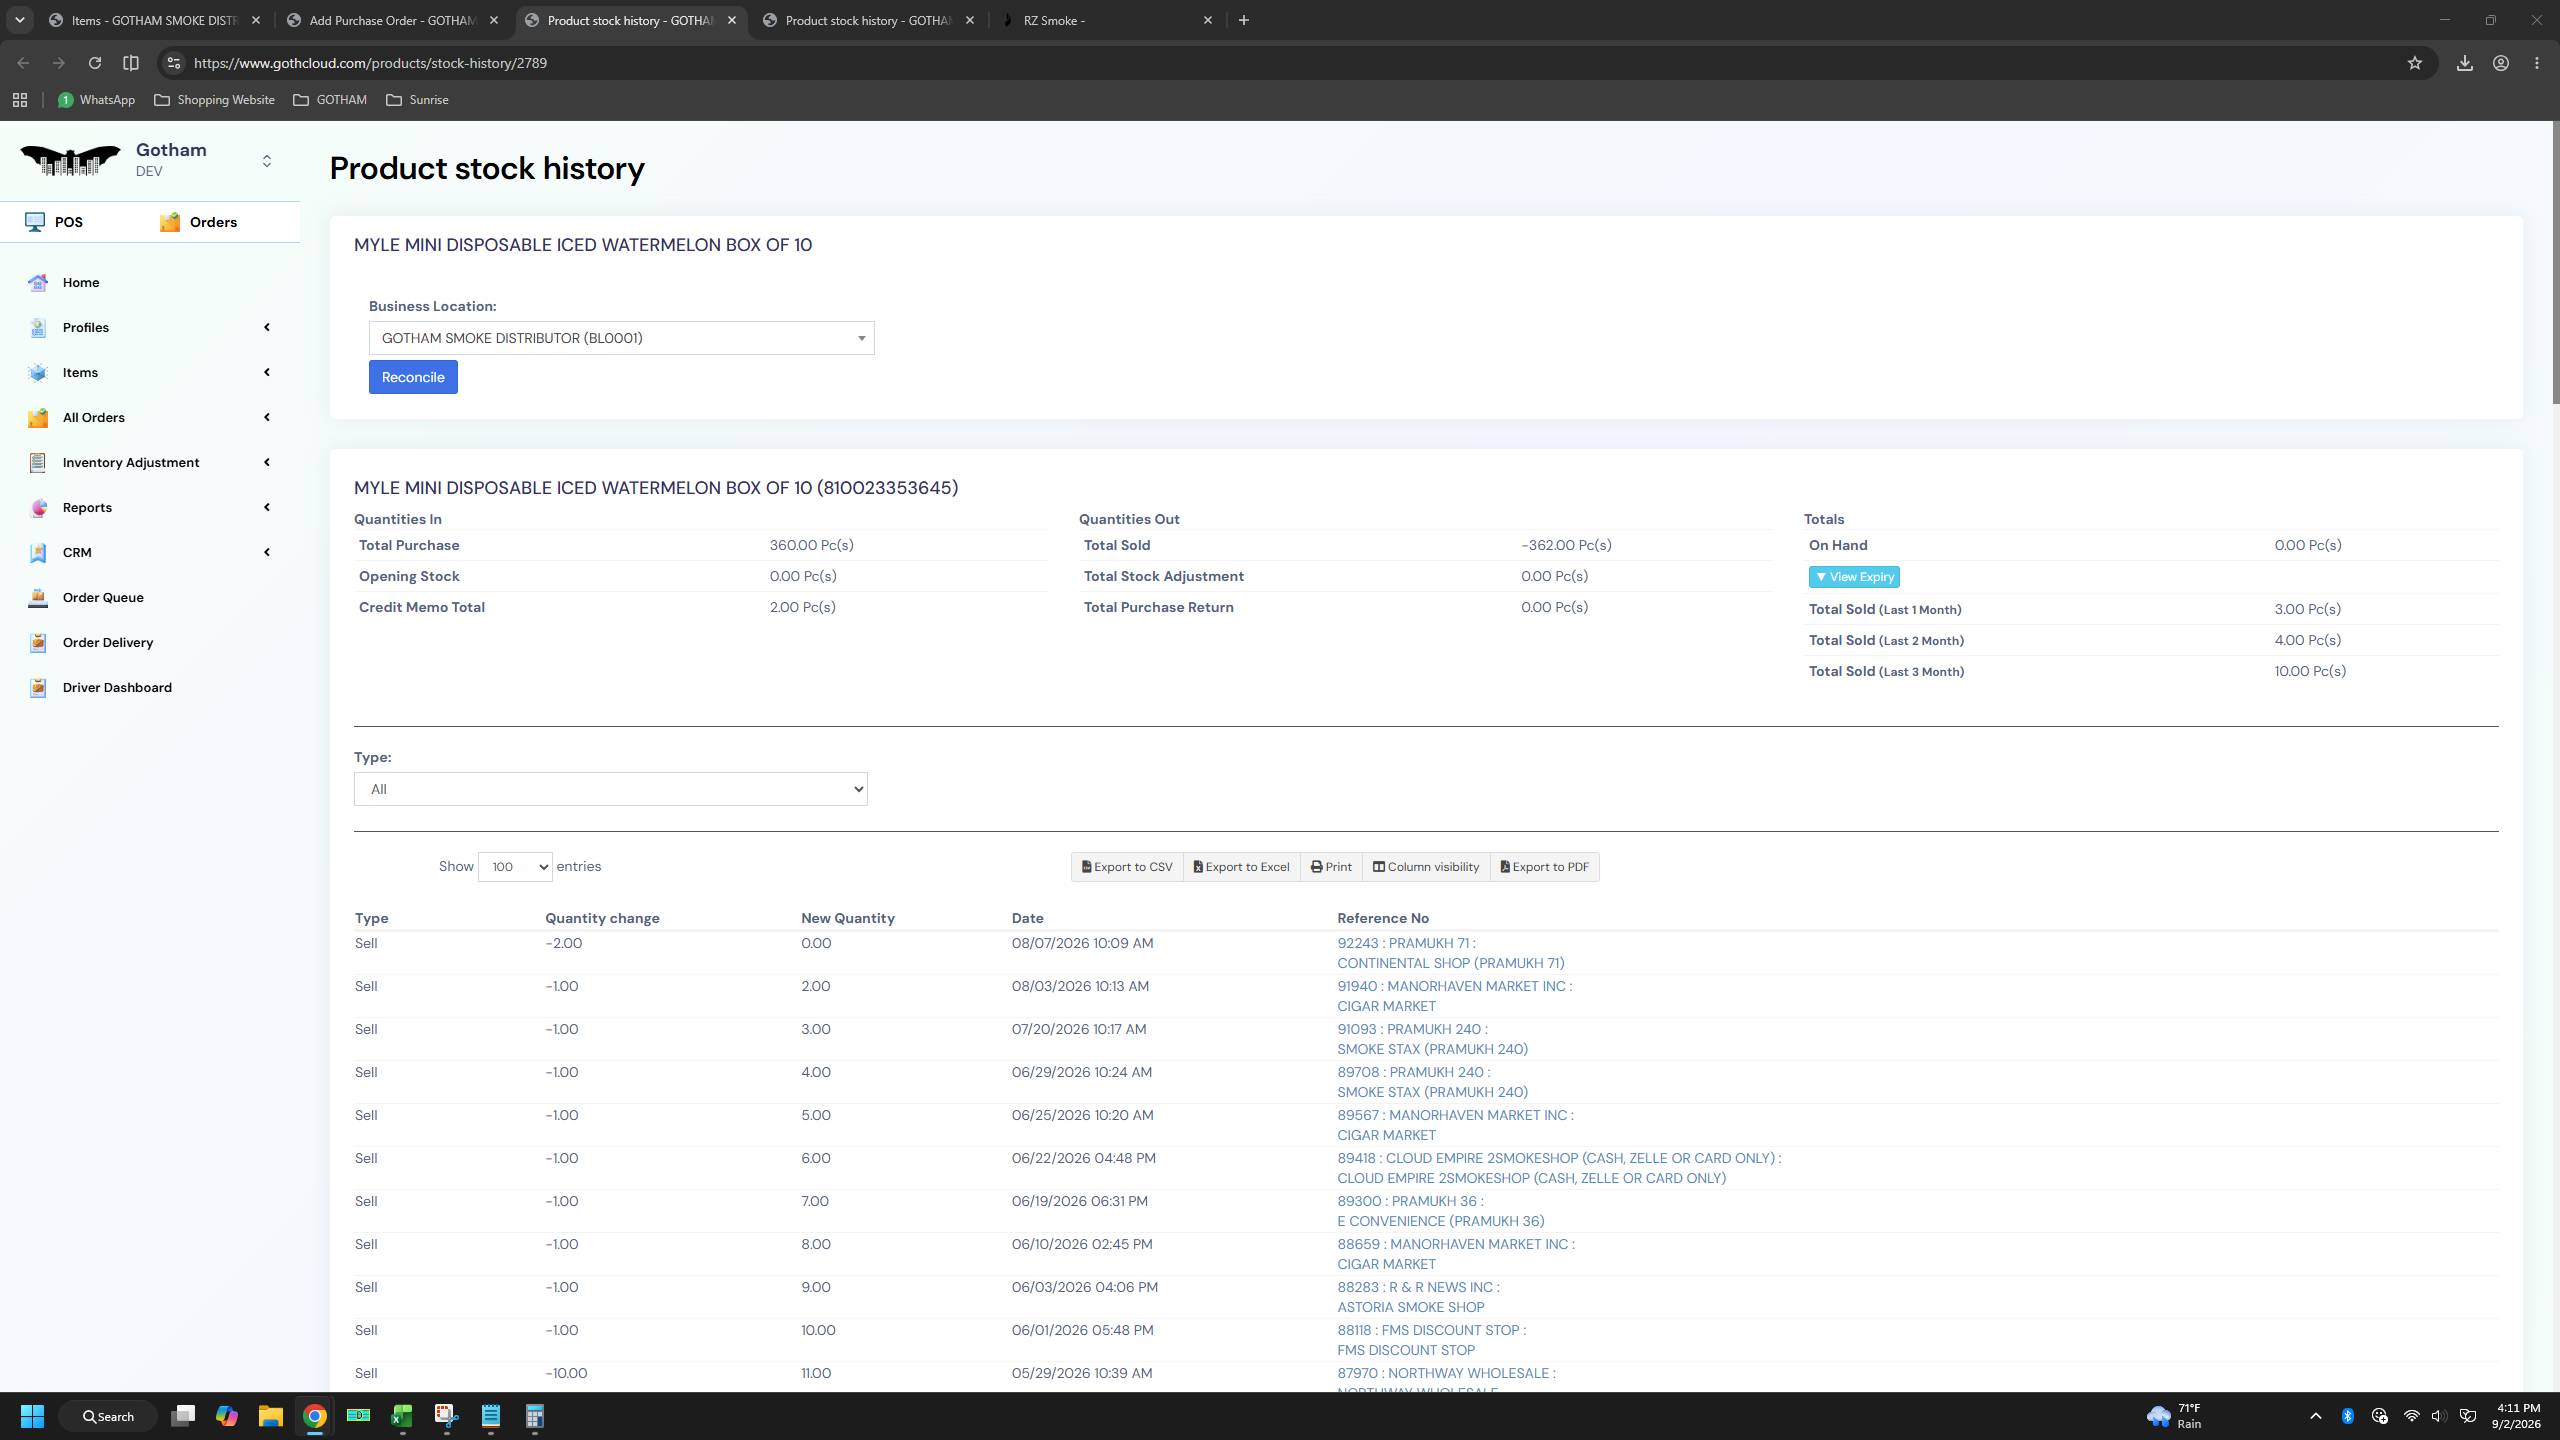Change the Show entries count dropdown
Viewport: 2560px width, 1440px height.
point(515,867)
